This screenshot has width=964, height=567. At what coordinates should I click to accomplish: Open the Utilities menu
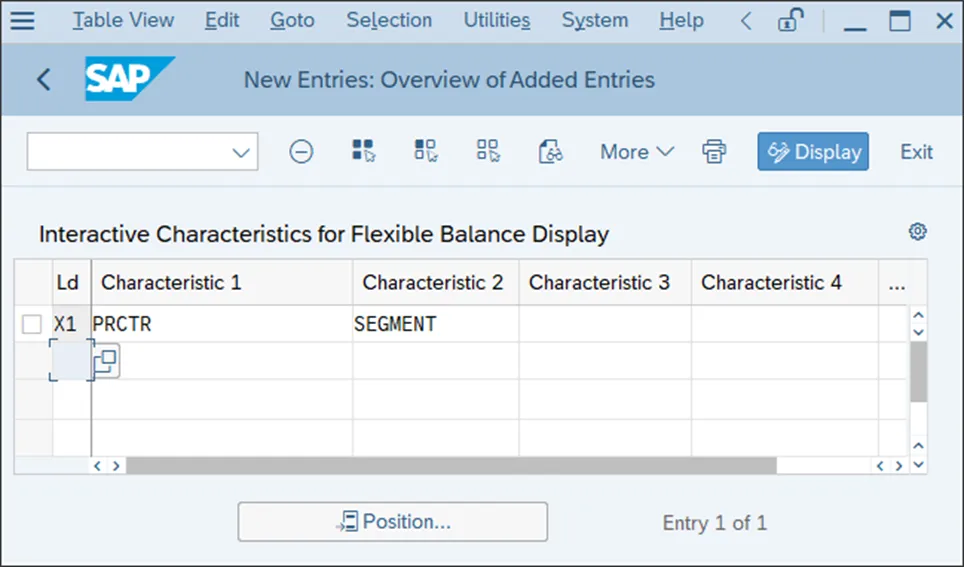click(497, 20)
